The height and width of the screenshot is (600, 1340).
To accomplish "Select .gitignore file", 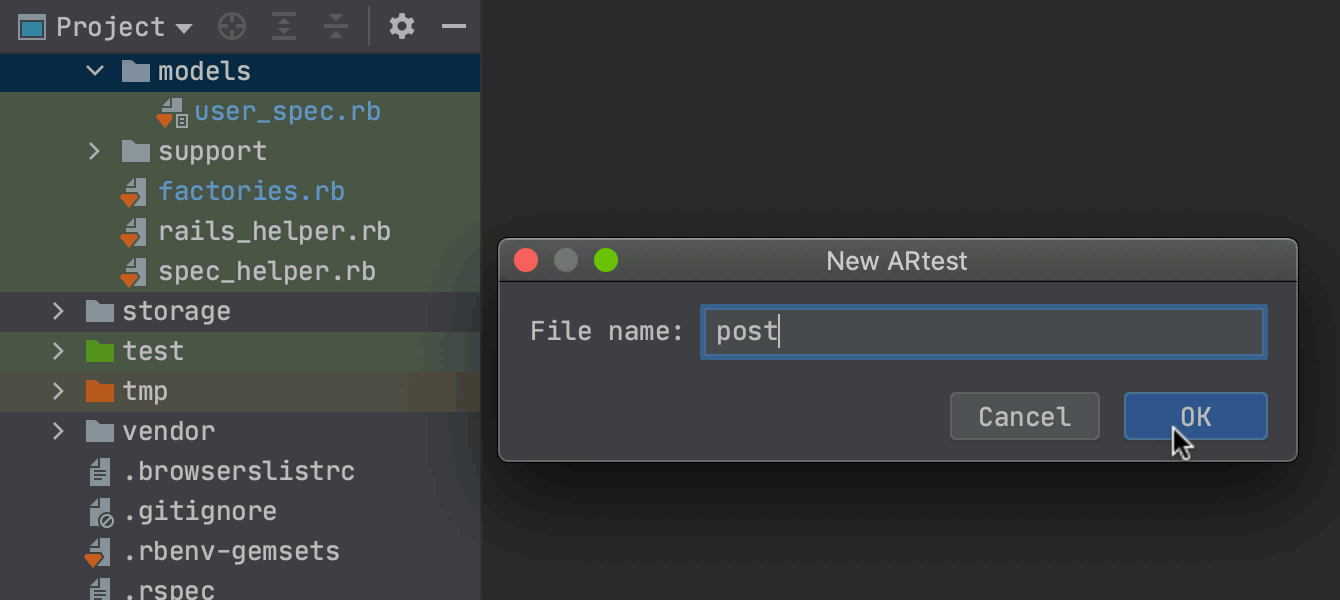I will click(200, 511).
